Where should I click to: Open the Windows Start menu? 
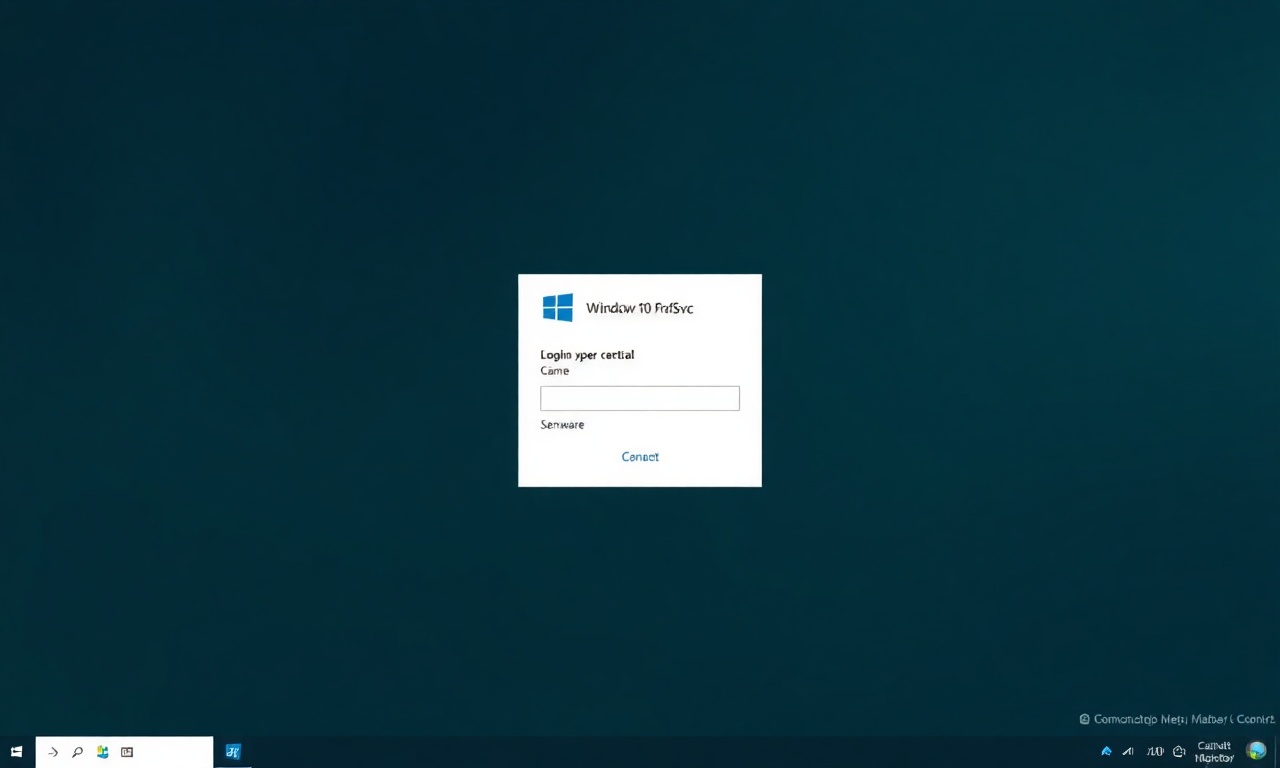click(x=16, y=752)
